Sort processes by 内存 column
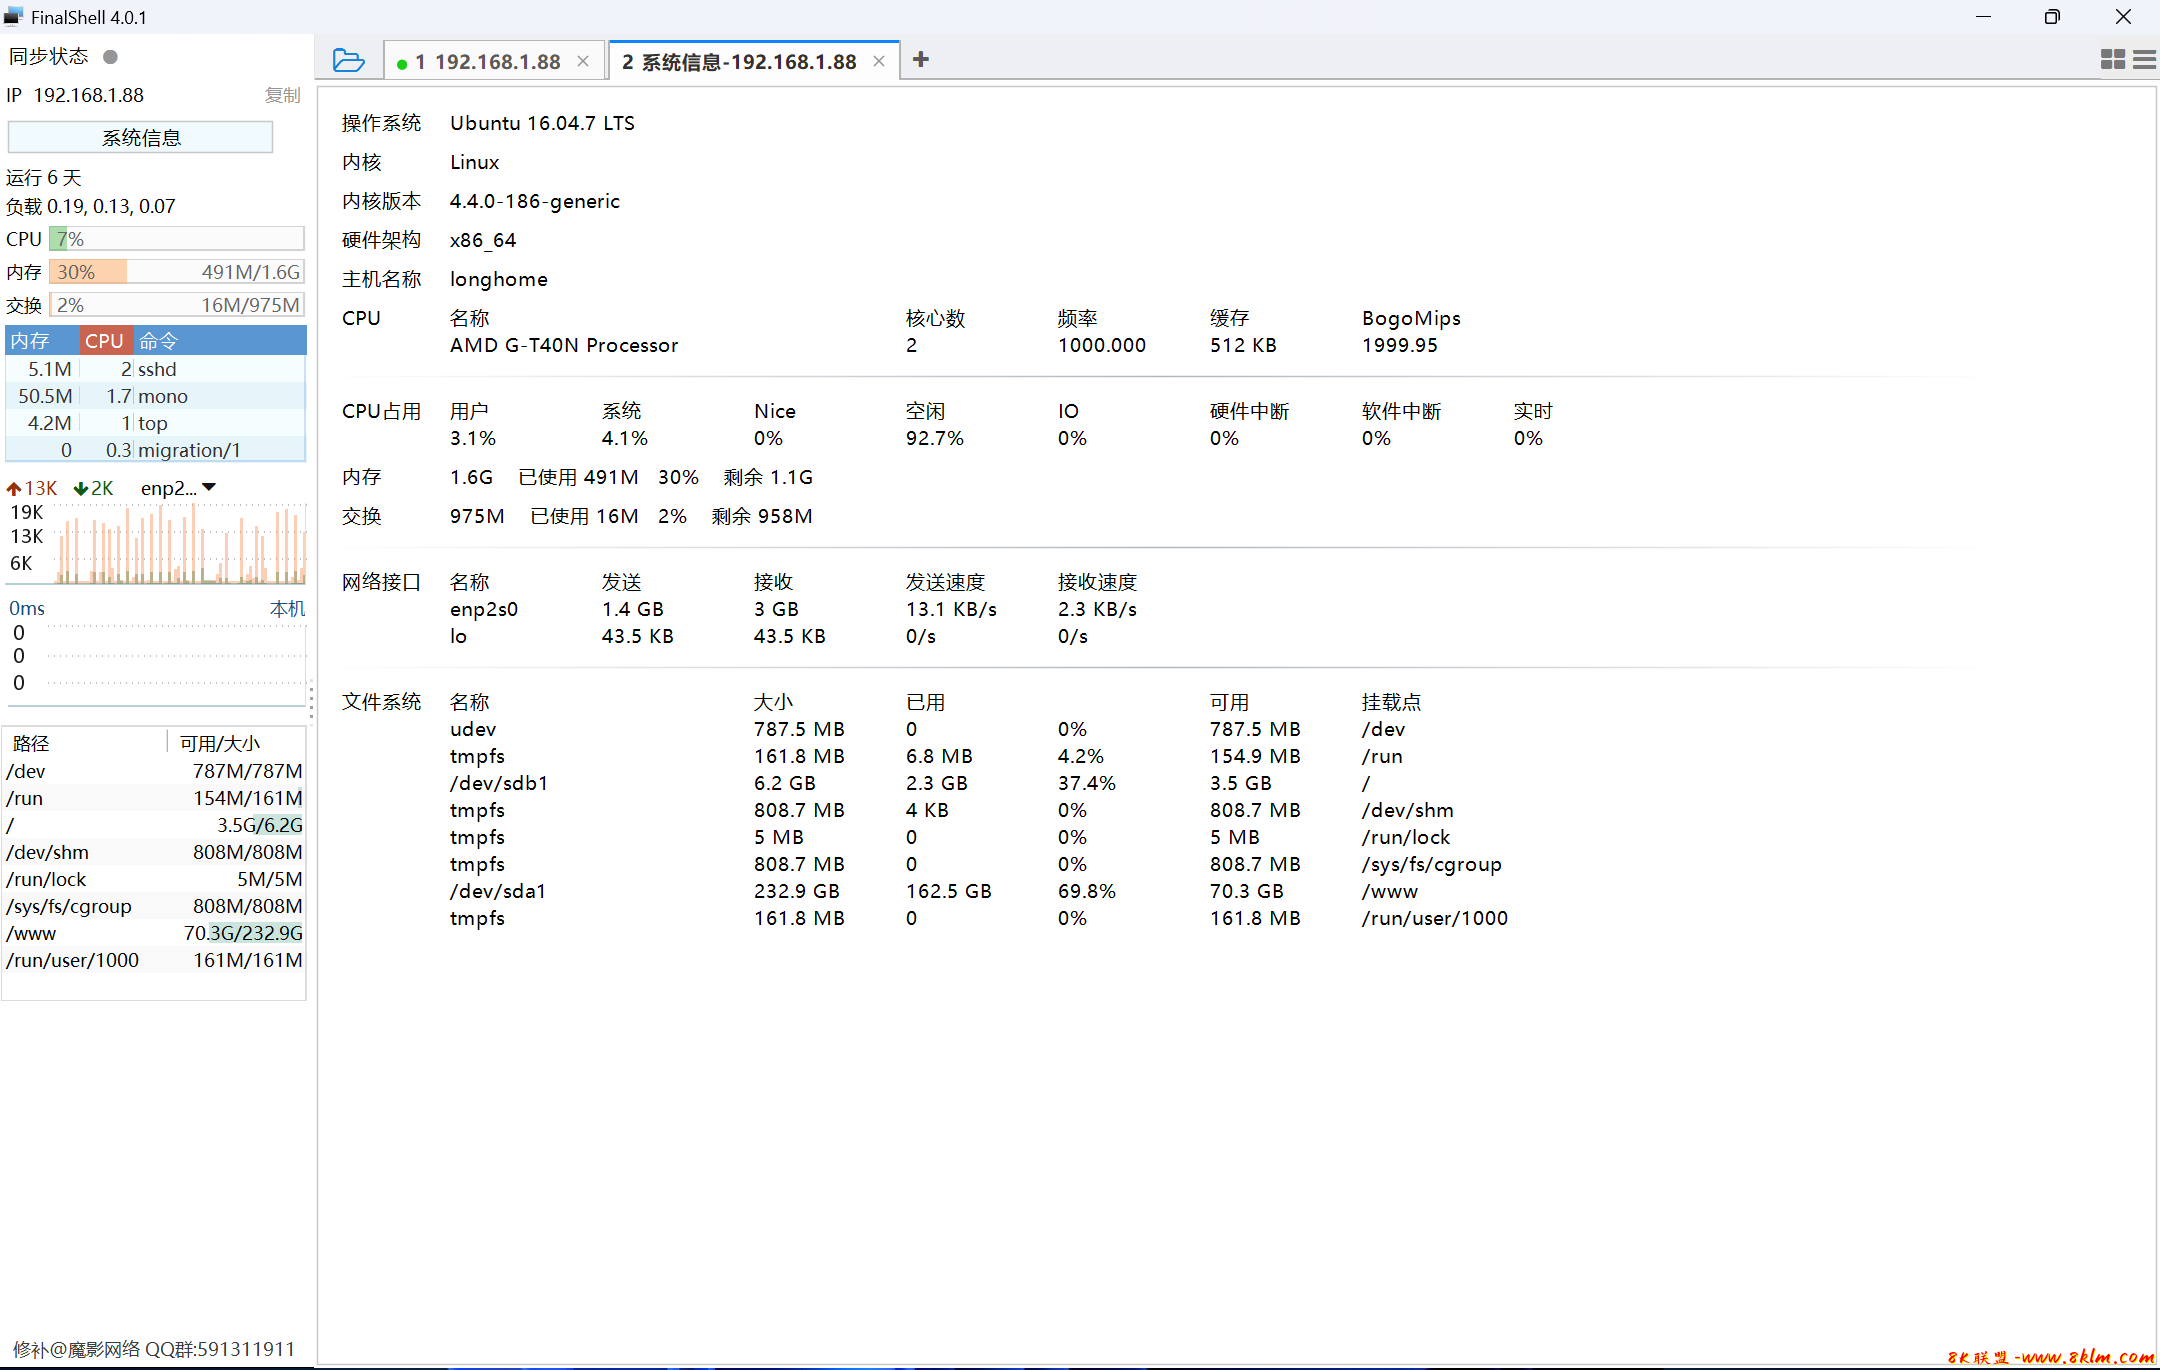This screenshot has width=2160, height=1370. (42, 340)
